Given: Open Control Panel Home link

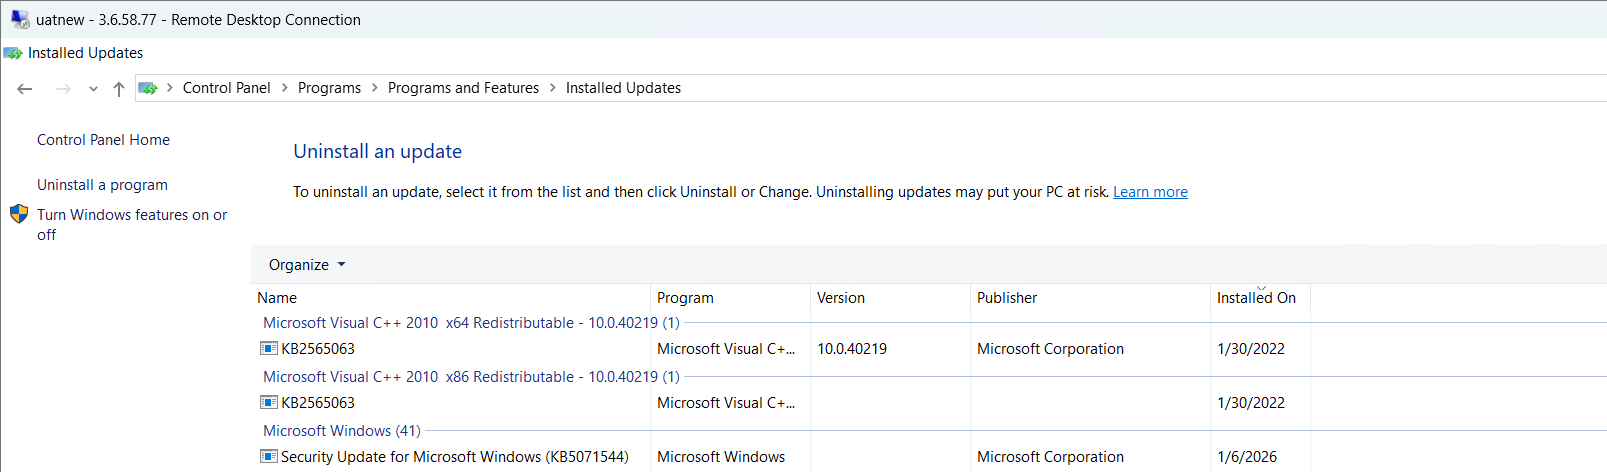Looking at the screenshot, I should pos(103,140).
